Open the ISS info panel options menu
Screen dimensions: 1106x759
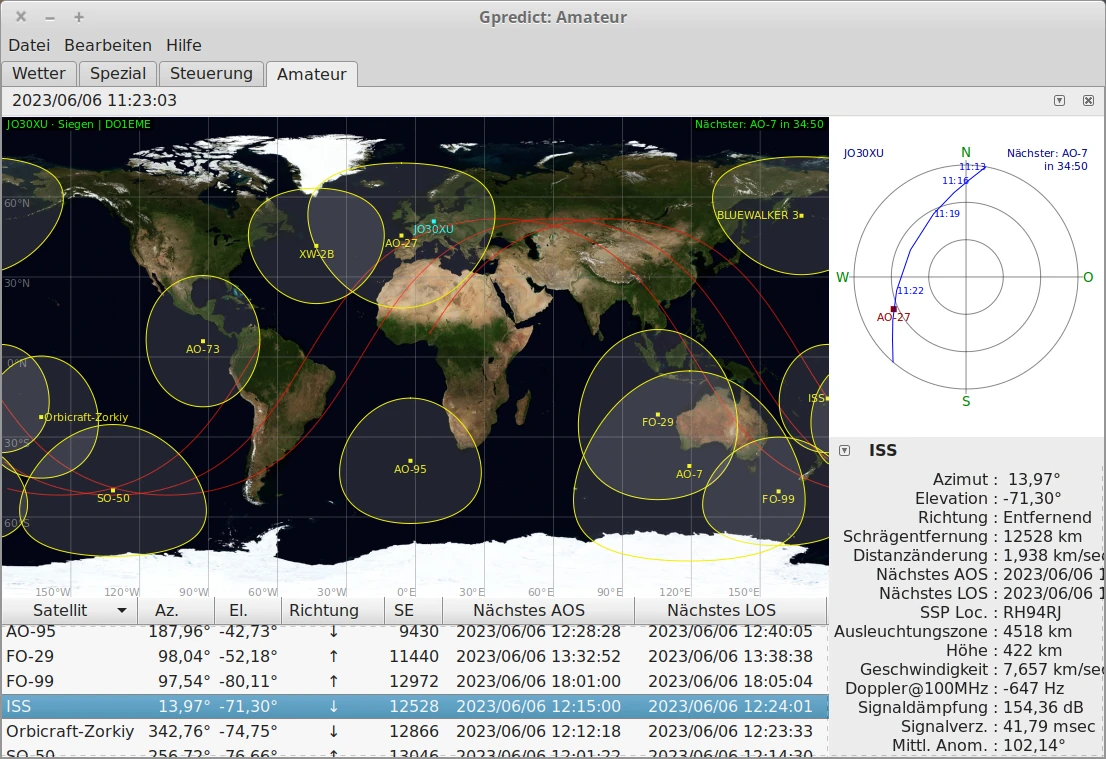coord(844,450)
